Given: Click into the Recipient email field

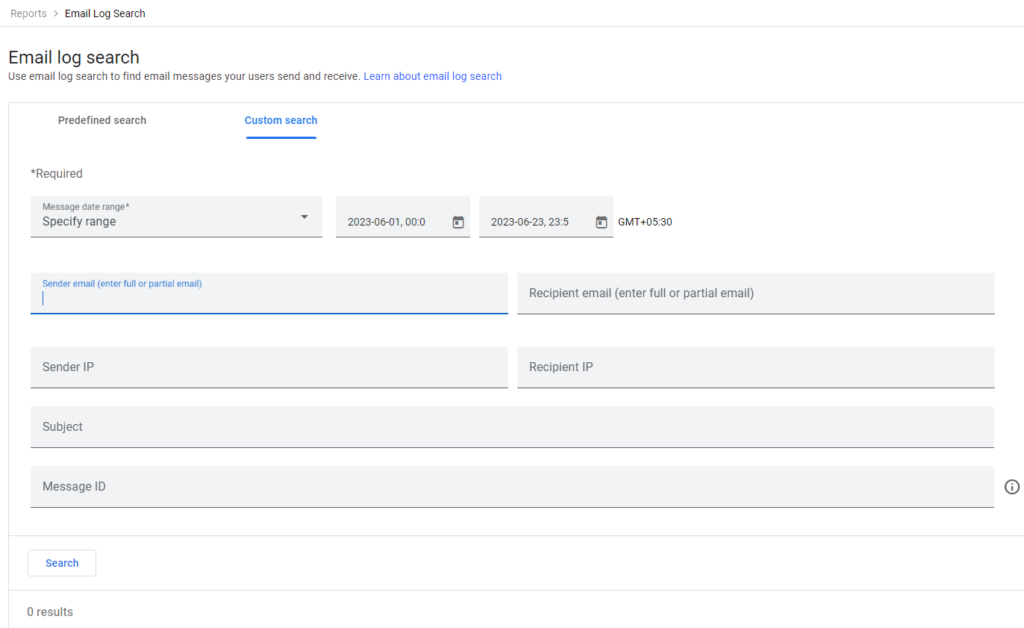Looking at the screenshot, I should click(x=755, y=293).
